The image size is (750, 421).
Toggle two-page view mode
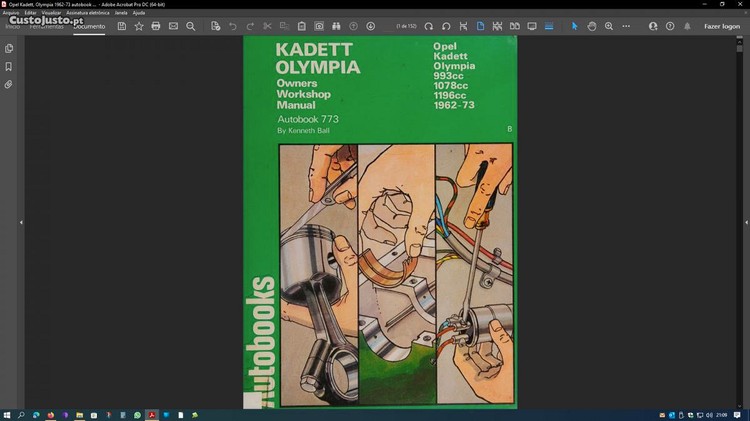coord(514,26)
